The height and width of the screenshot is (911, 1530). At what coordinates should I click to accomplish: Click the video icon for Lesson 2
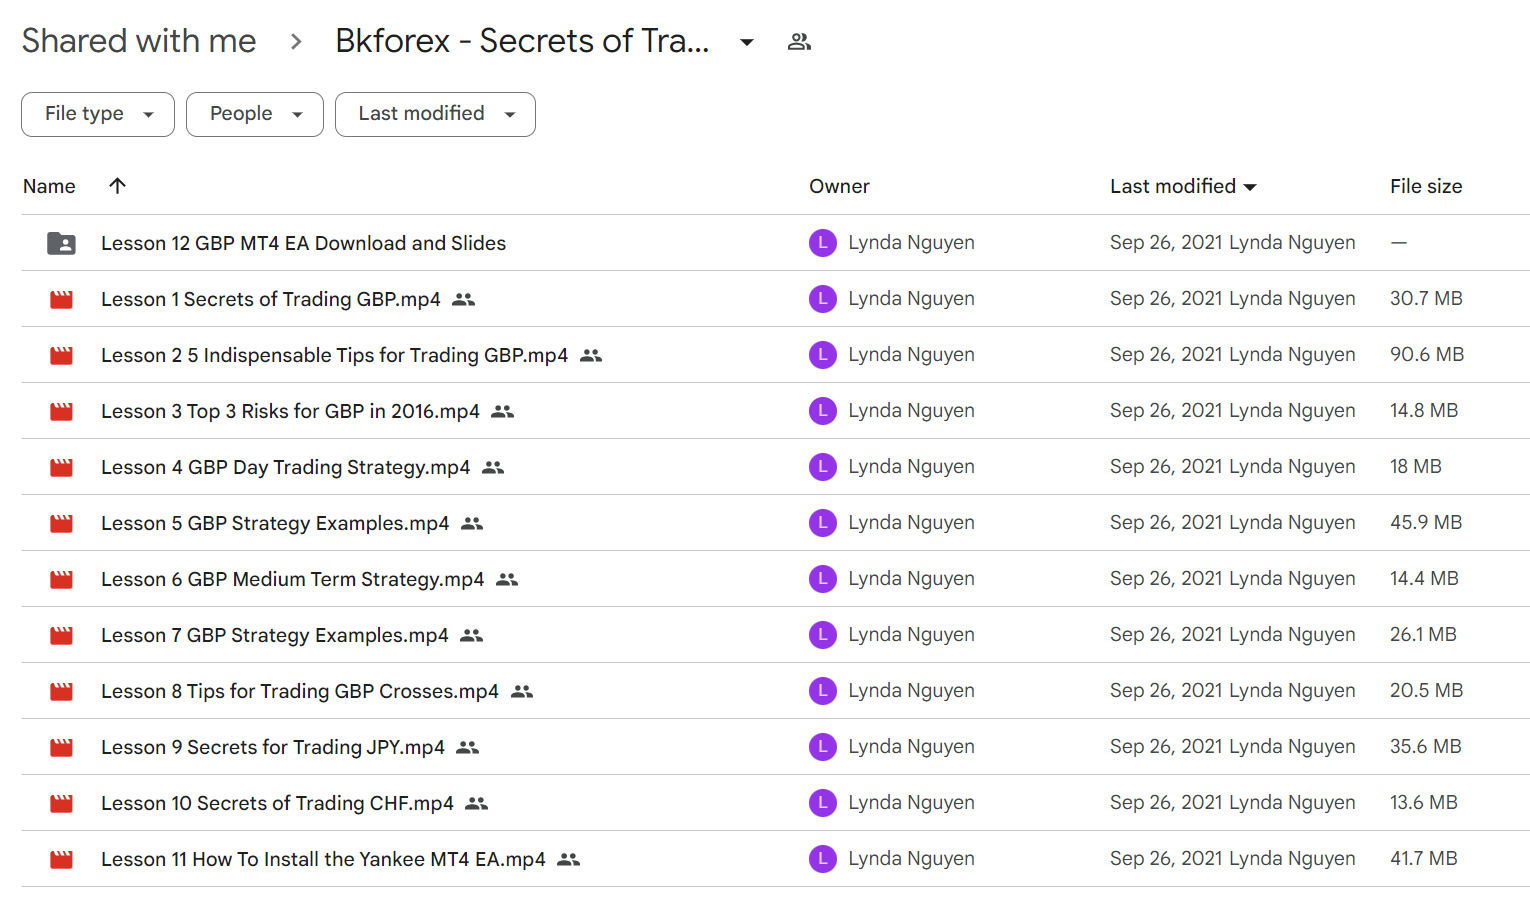(x=61, y=355)
